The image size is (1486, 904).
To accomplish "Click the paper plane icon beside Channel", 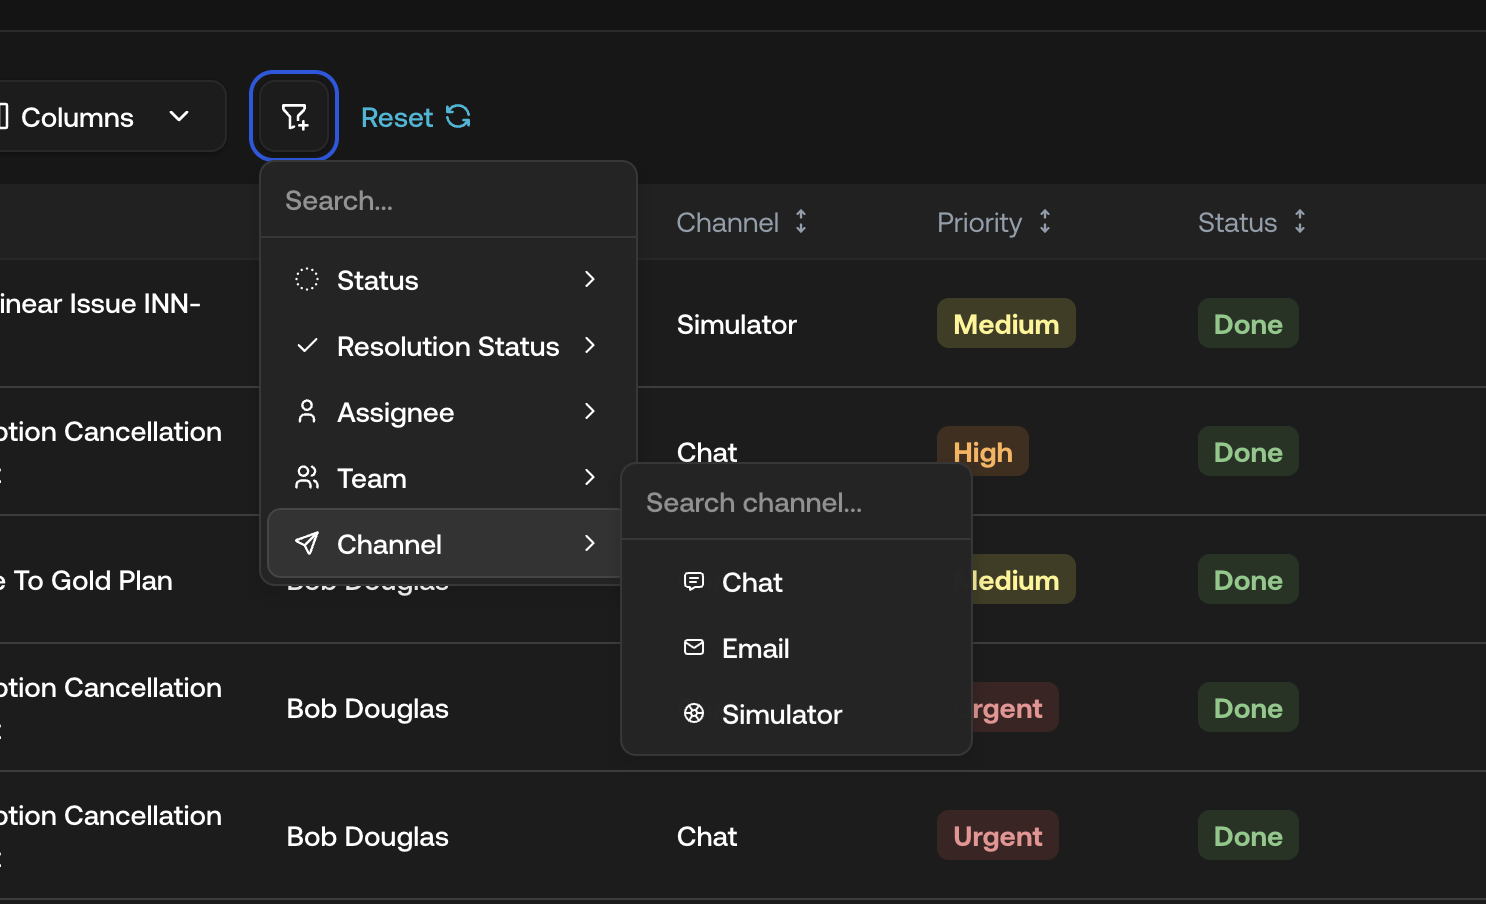I will (306, 544).
